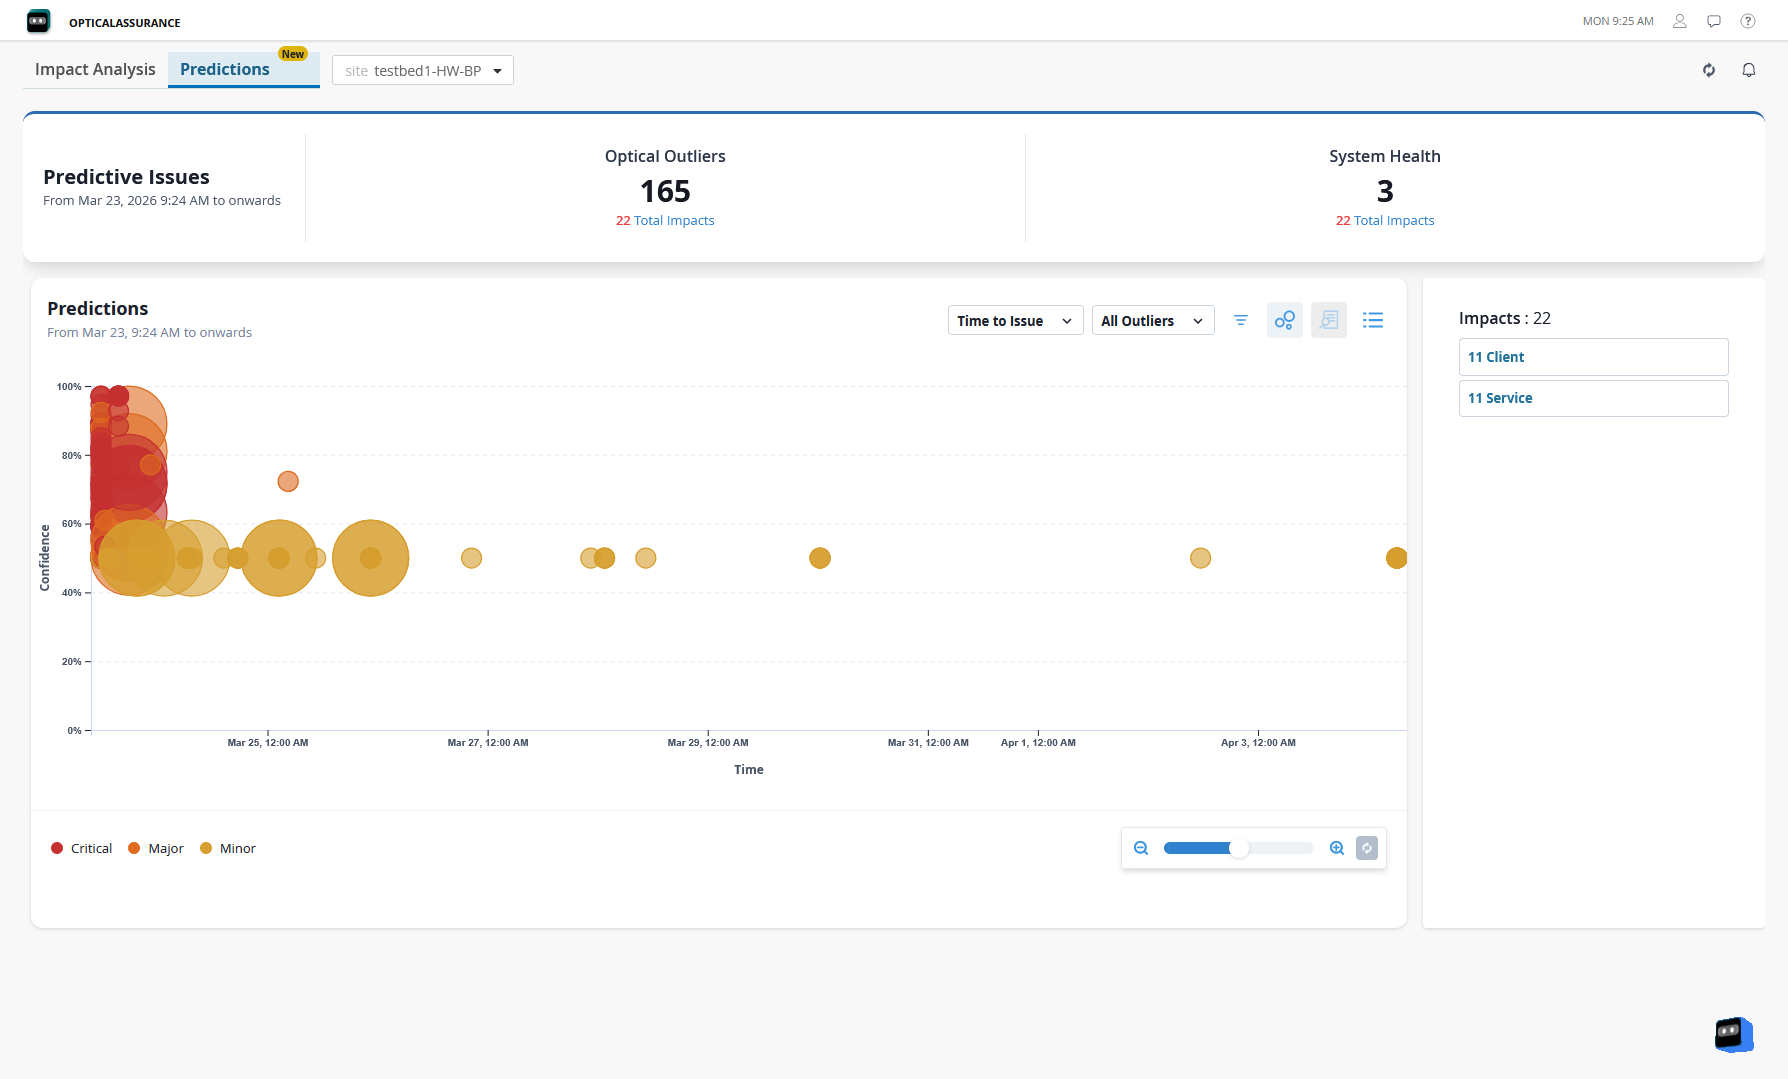Screen dimensions: 1788x1079
Task: Open the site testbed1-HW-BP selector
Action: [422, 70]
